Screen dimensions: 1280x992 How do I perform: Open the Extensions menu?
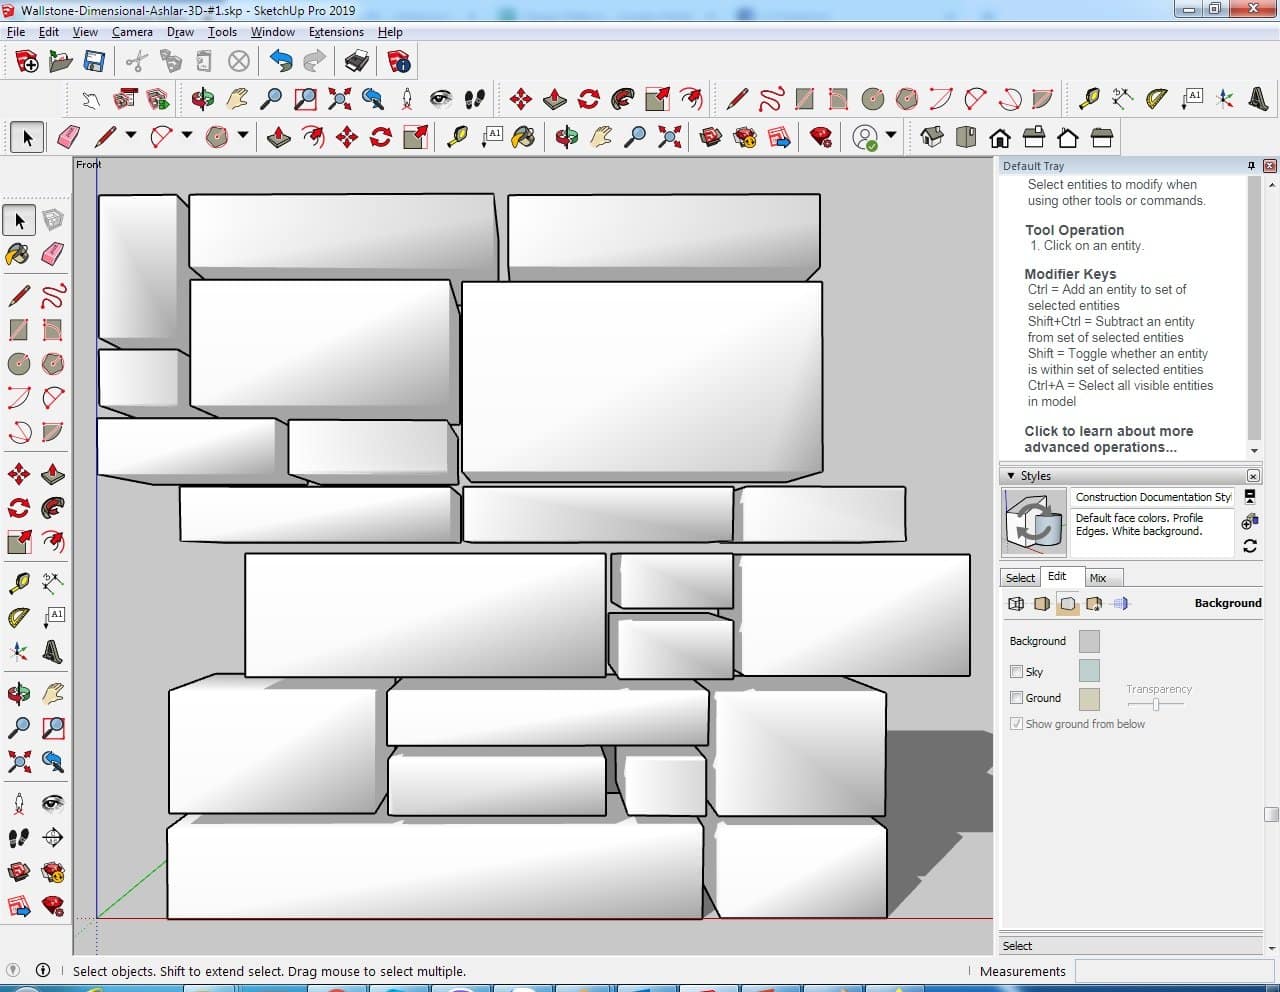tap(336, 32)
